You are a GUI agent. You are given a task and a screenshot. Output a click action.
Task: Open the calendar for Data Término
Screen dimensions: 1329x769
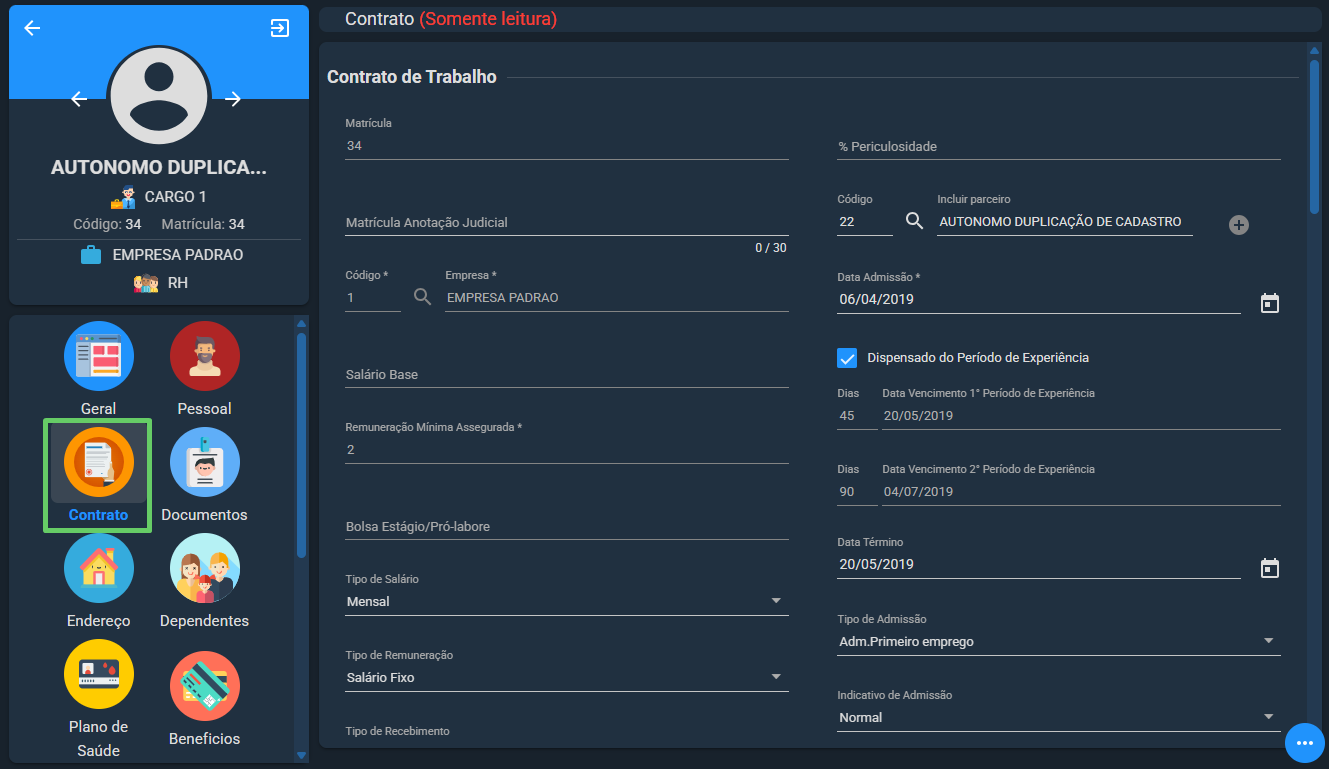(1270, 568)
